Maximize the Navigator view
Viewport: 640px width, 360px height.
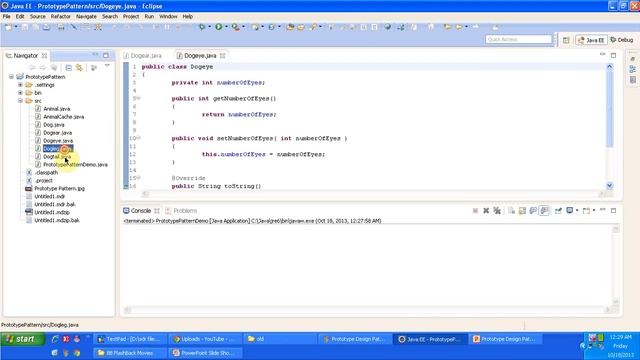(106, 55)
